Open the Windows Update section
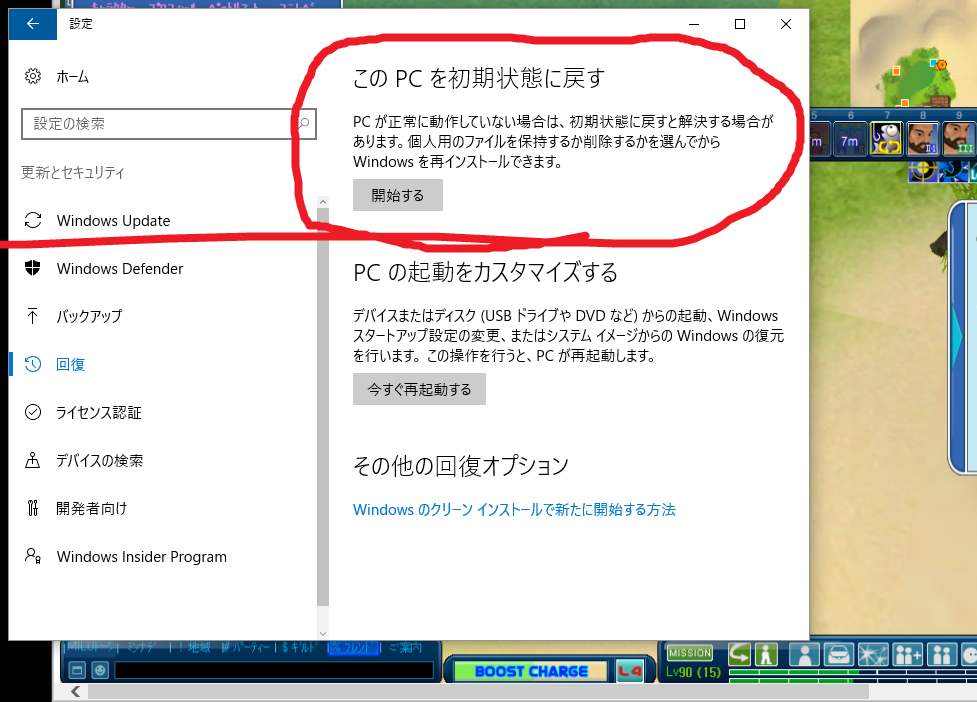977x702 pixels. point(113,221)
